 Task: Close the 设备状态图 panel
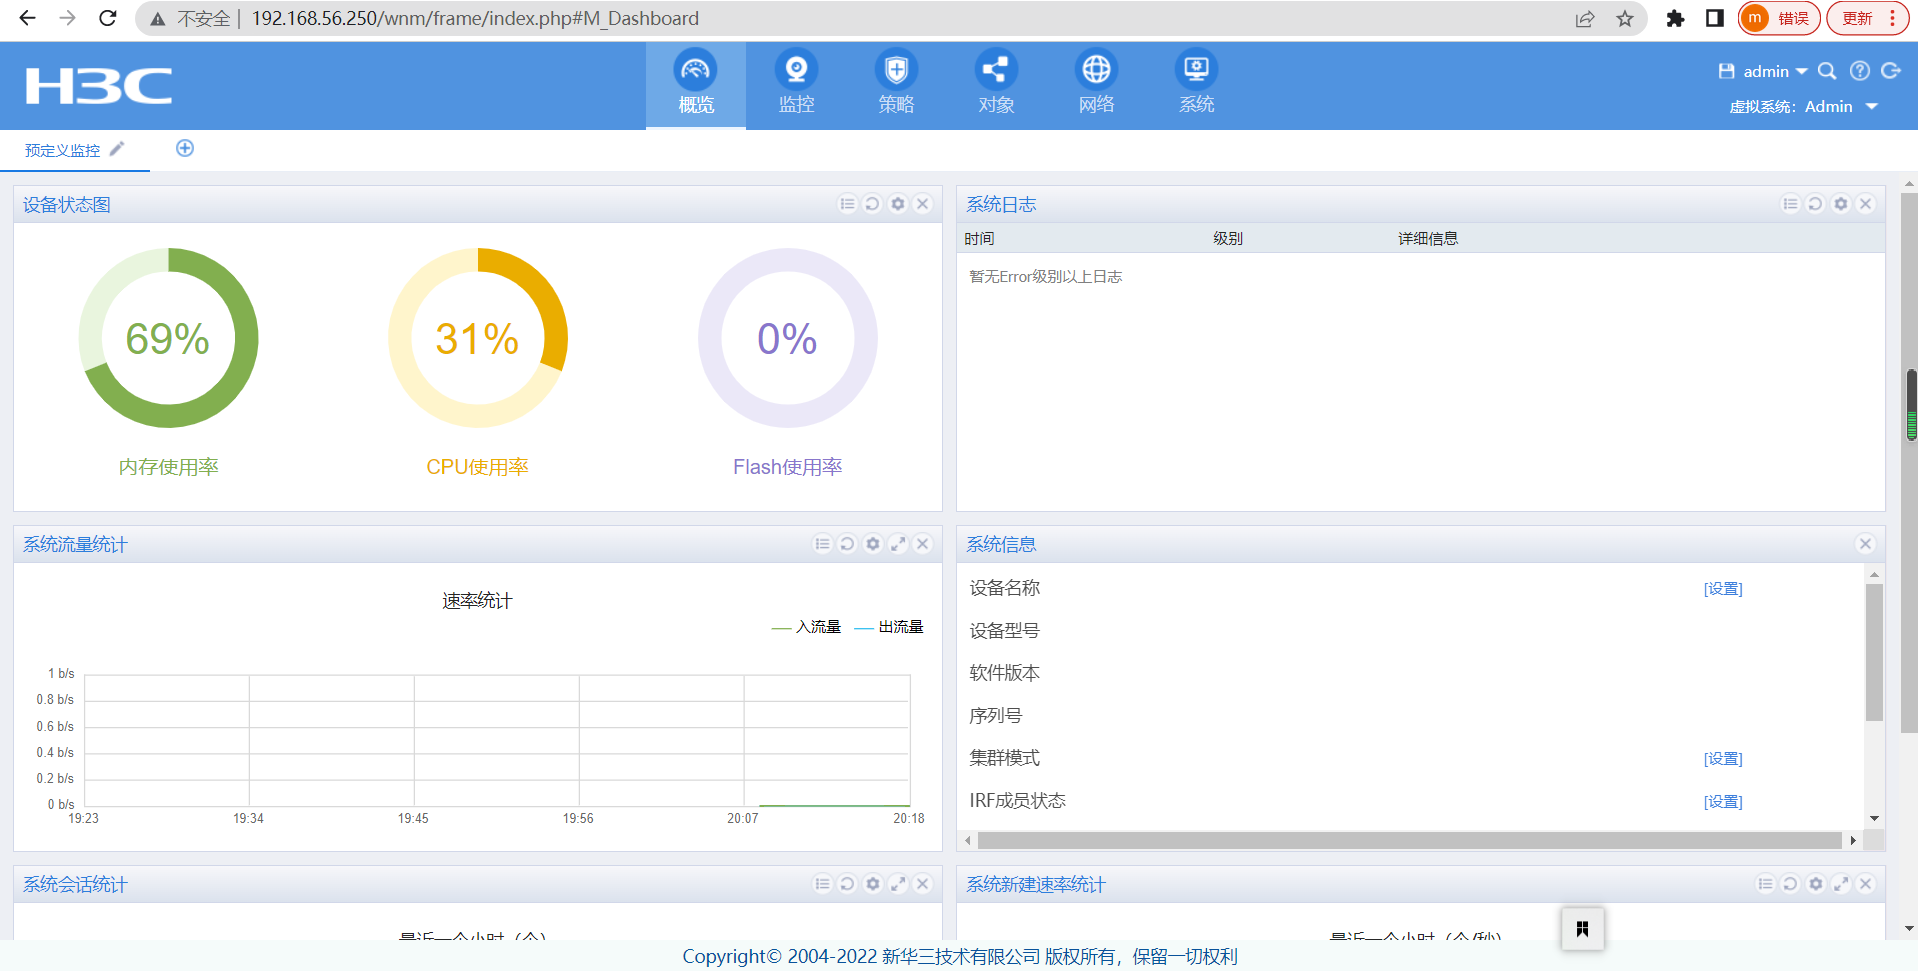(923, 204)
